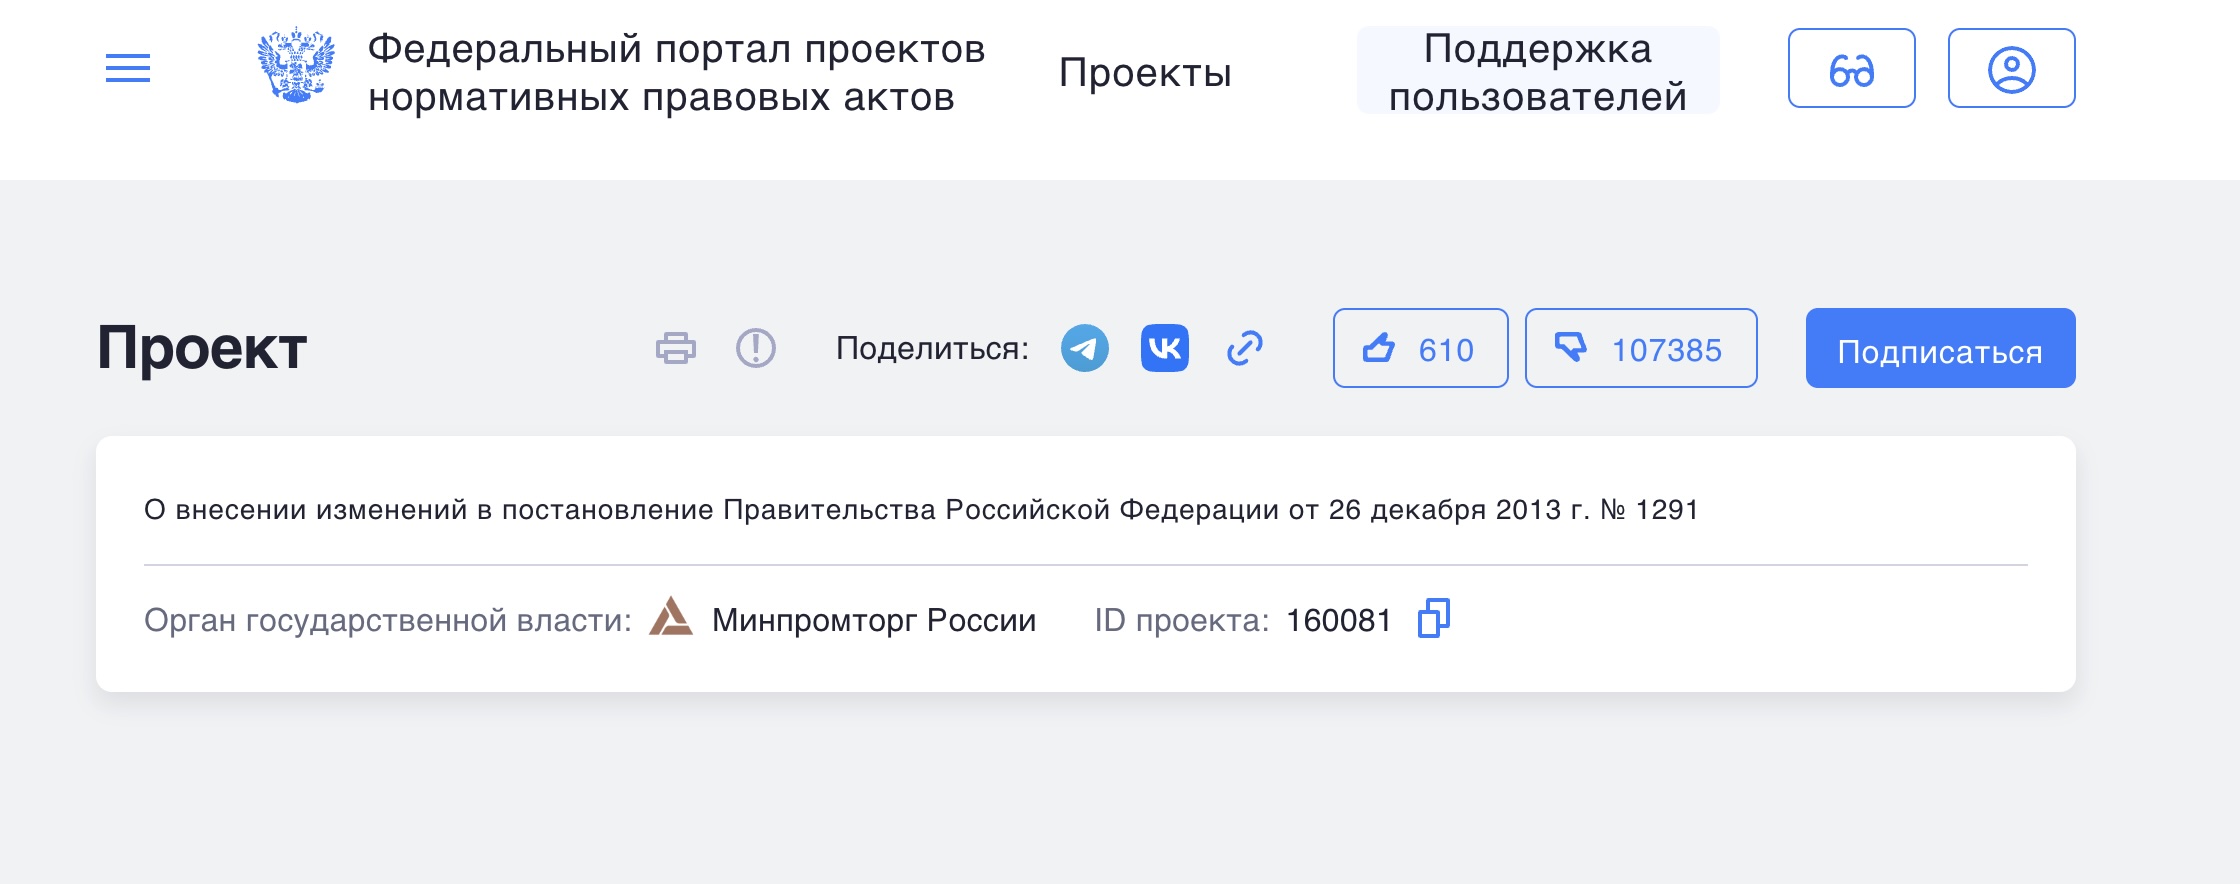Print the project using the printer icon
This screenshot has width=2240, height=884.
[x=676, y=348]
